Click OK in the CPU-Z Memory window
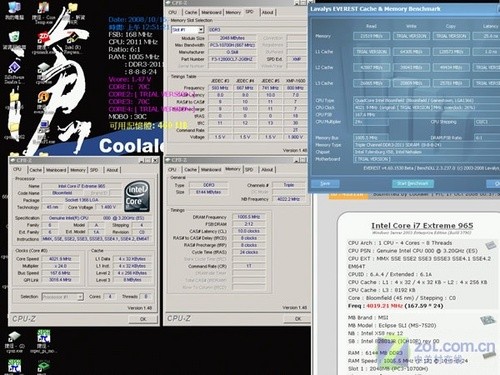This screenshot has height=375, width=500. (298, 319)
